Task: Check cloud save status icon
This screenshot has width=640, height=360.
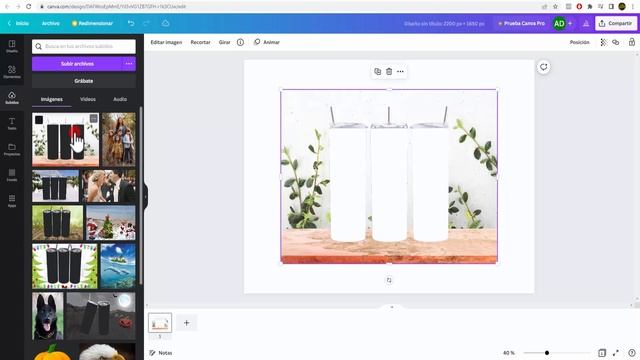Action: [x=165, y=23]
